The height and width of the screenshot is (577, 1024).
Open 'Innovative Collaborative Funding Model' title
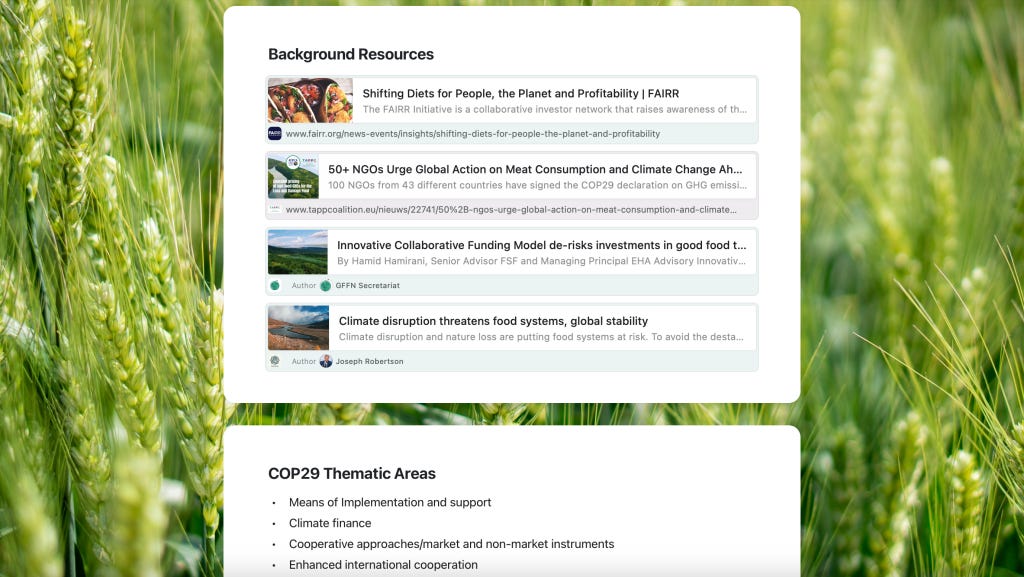click(541, 245)
